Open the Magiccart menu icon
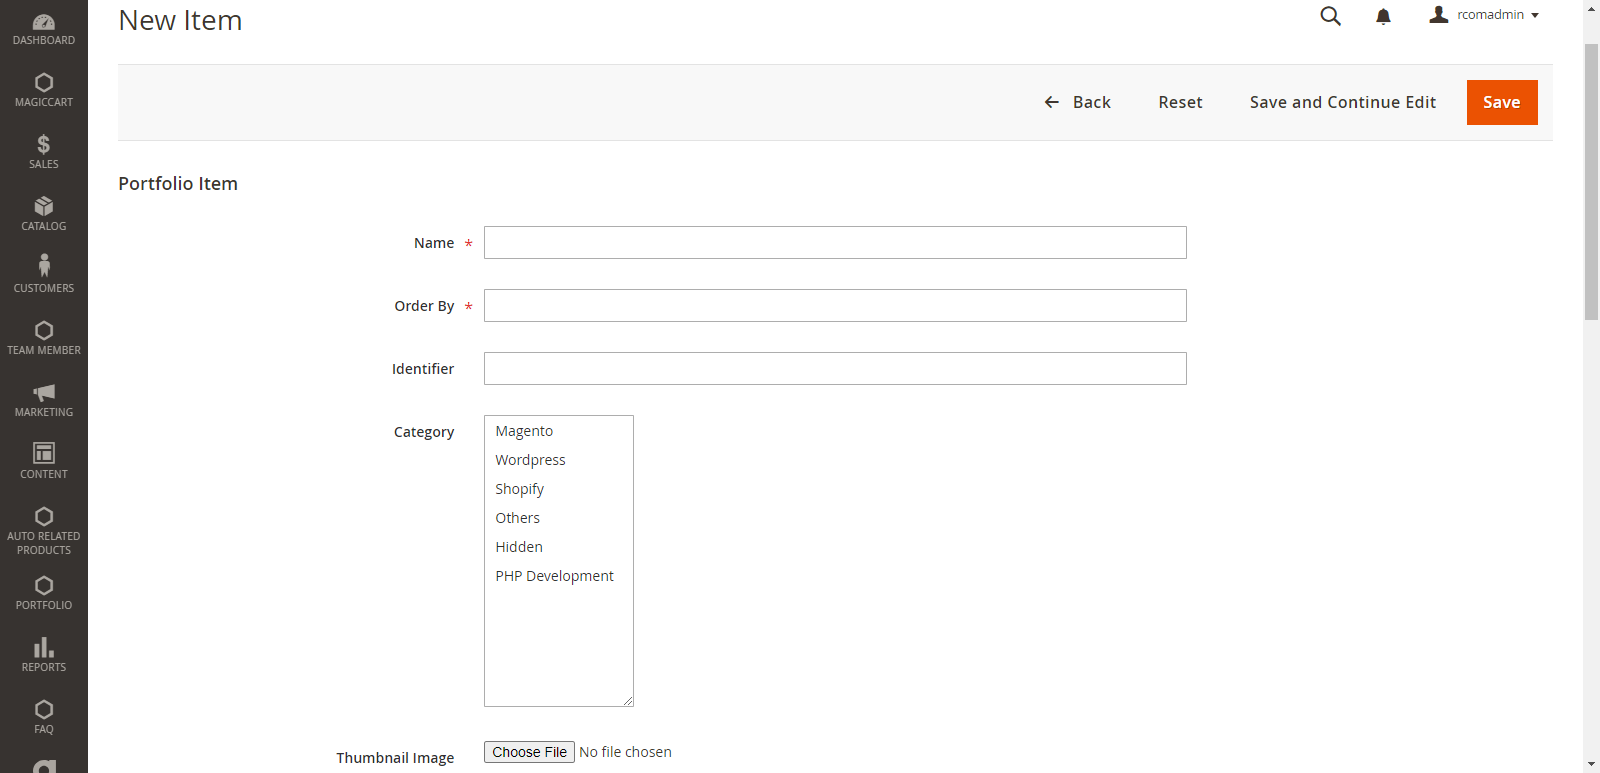Screen dimensions: 1600x773 tap(44, 82)
